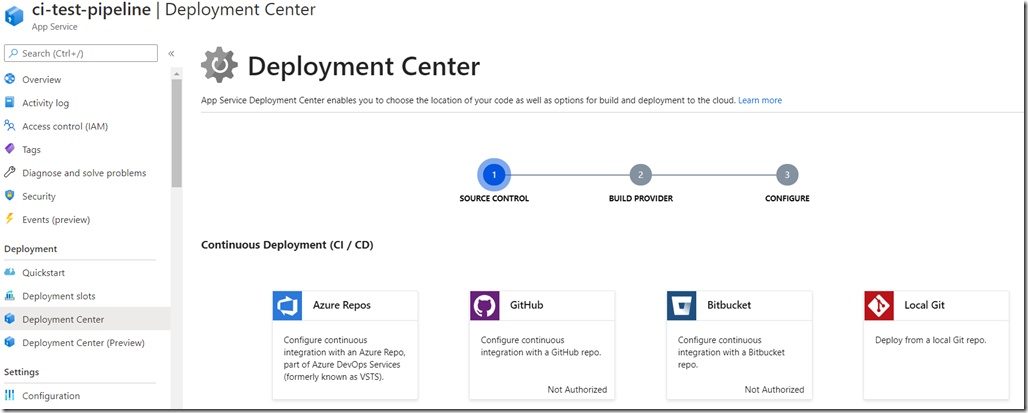Click the Access control (IAM) people icon
Viewport: 1028px width, 413px height.
pos(10,126)
